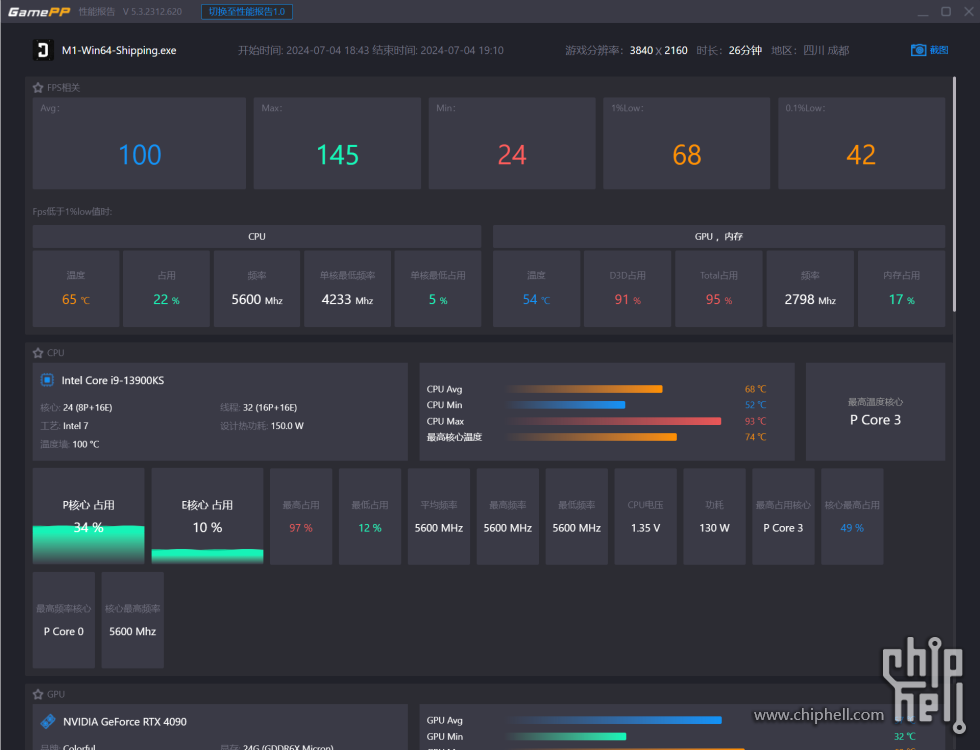Click the 温度墙 100 ℃ line
Viewport: 980px width, 750px height.
(x=70, y=444)
